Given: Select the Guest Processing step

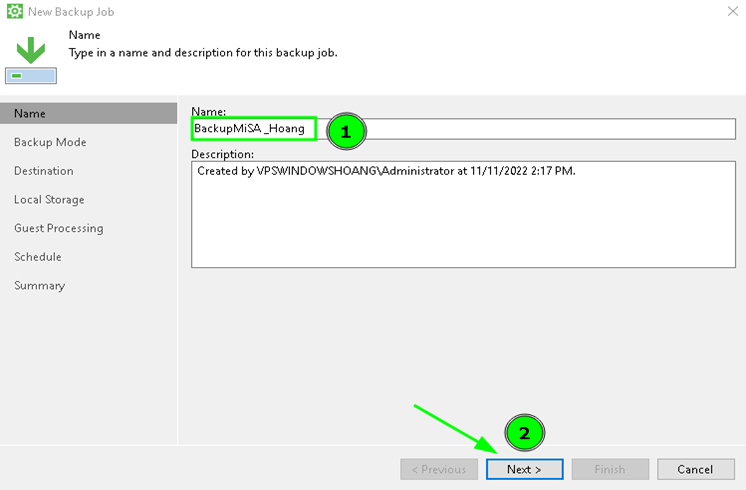Looking at the screenshot, I should tap(58, 229).
